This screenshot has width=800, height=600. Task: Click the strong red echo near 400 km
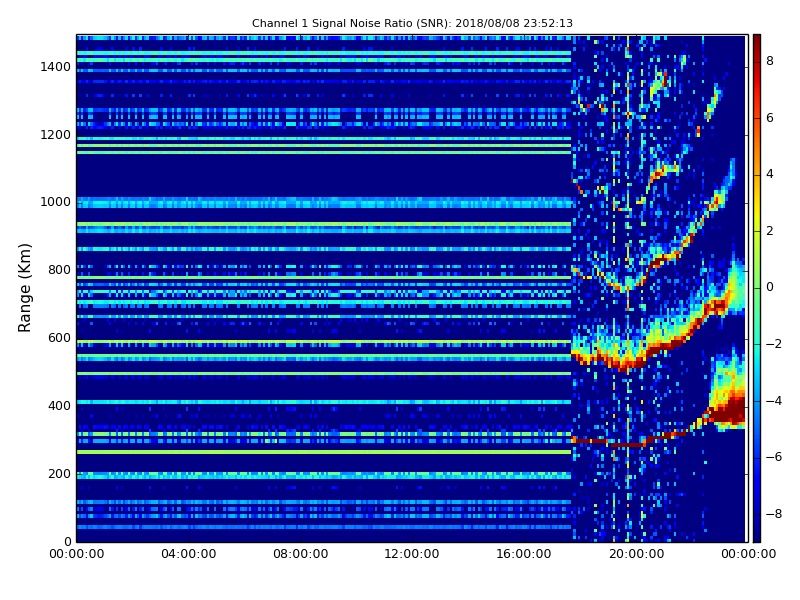click(x=731, y=410)
